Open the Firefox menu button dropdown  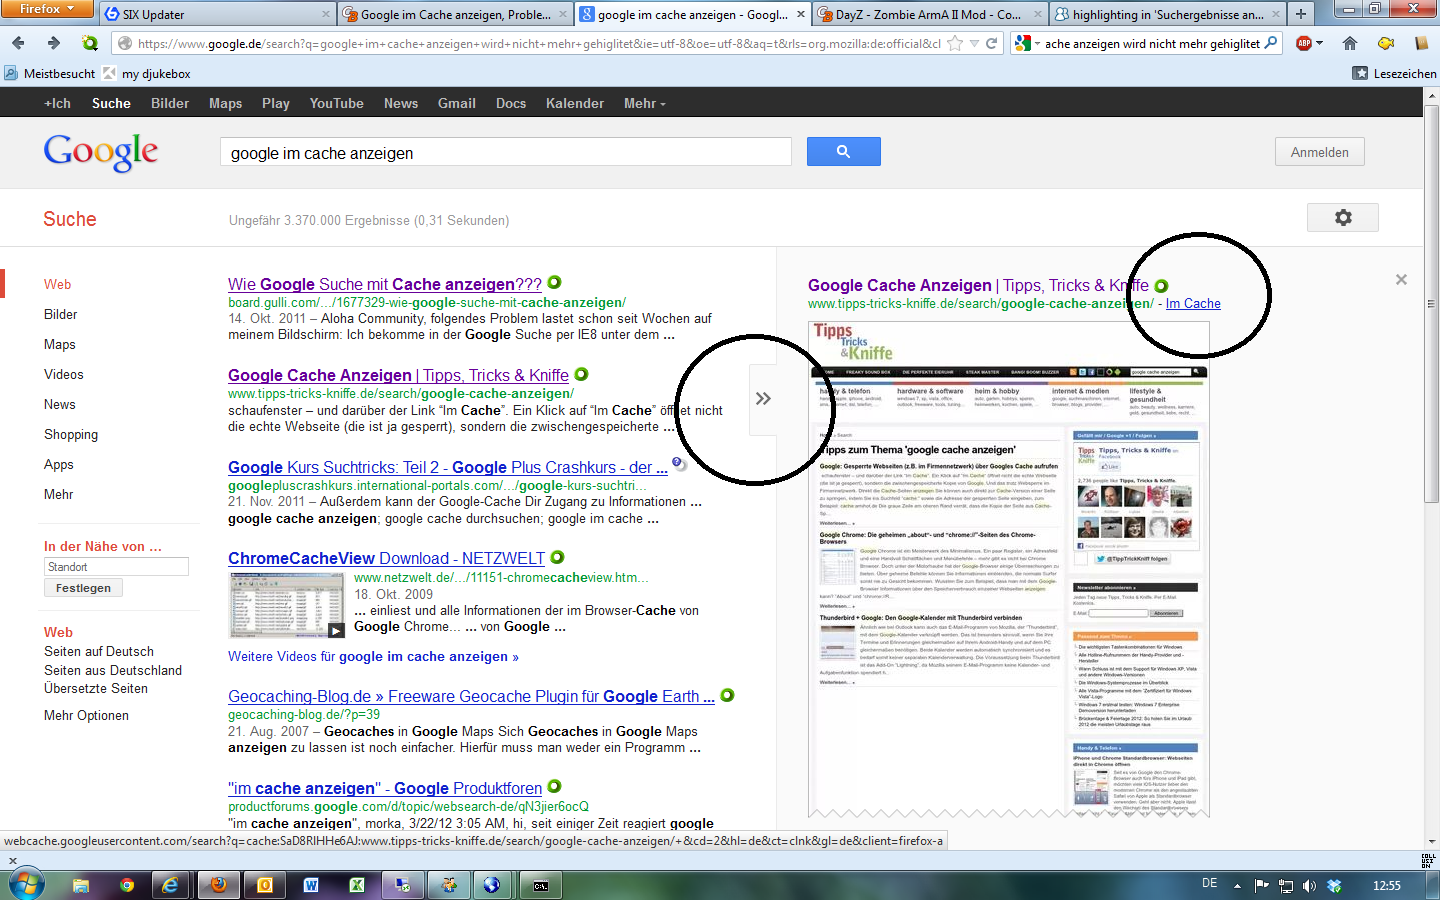coord(47,9)
